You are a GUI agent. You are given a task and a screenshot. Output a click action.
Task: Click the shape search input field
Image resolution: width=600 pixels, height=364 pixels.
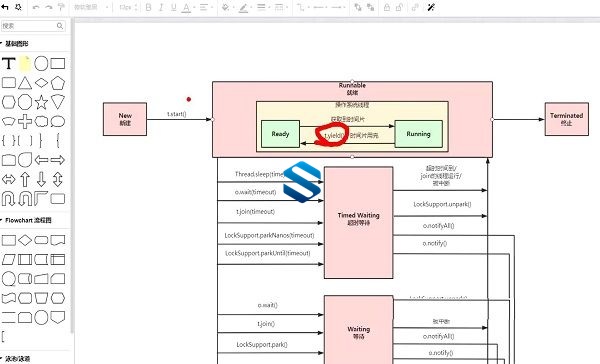coord(33,26)
